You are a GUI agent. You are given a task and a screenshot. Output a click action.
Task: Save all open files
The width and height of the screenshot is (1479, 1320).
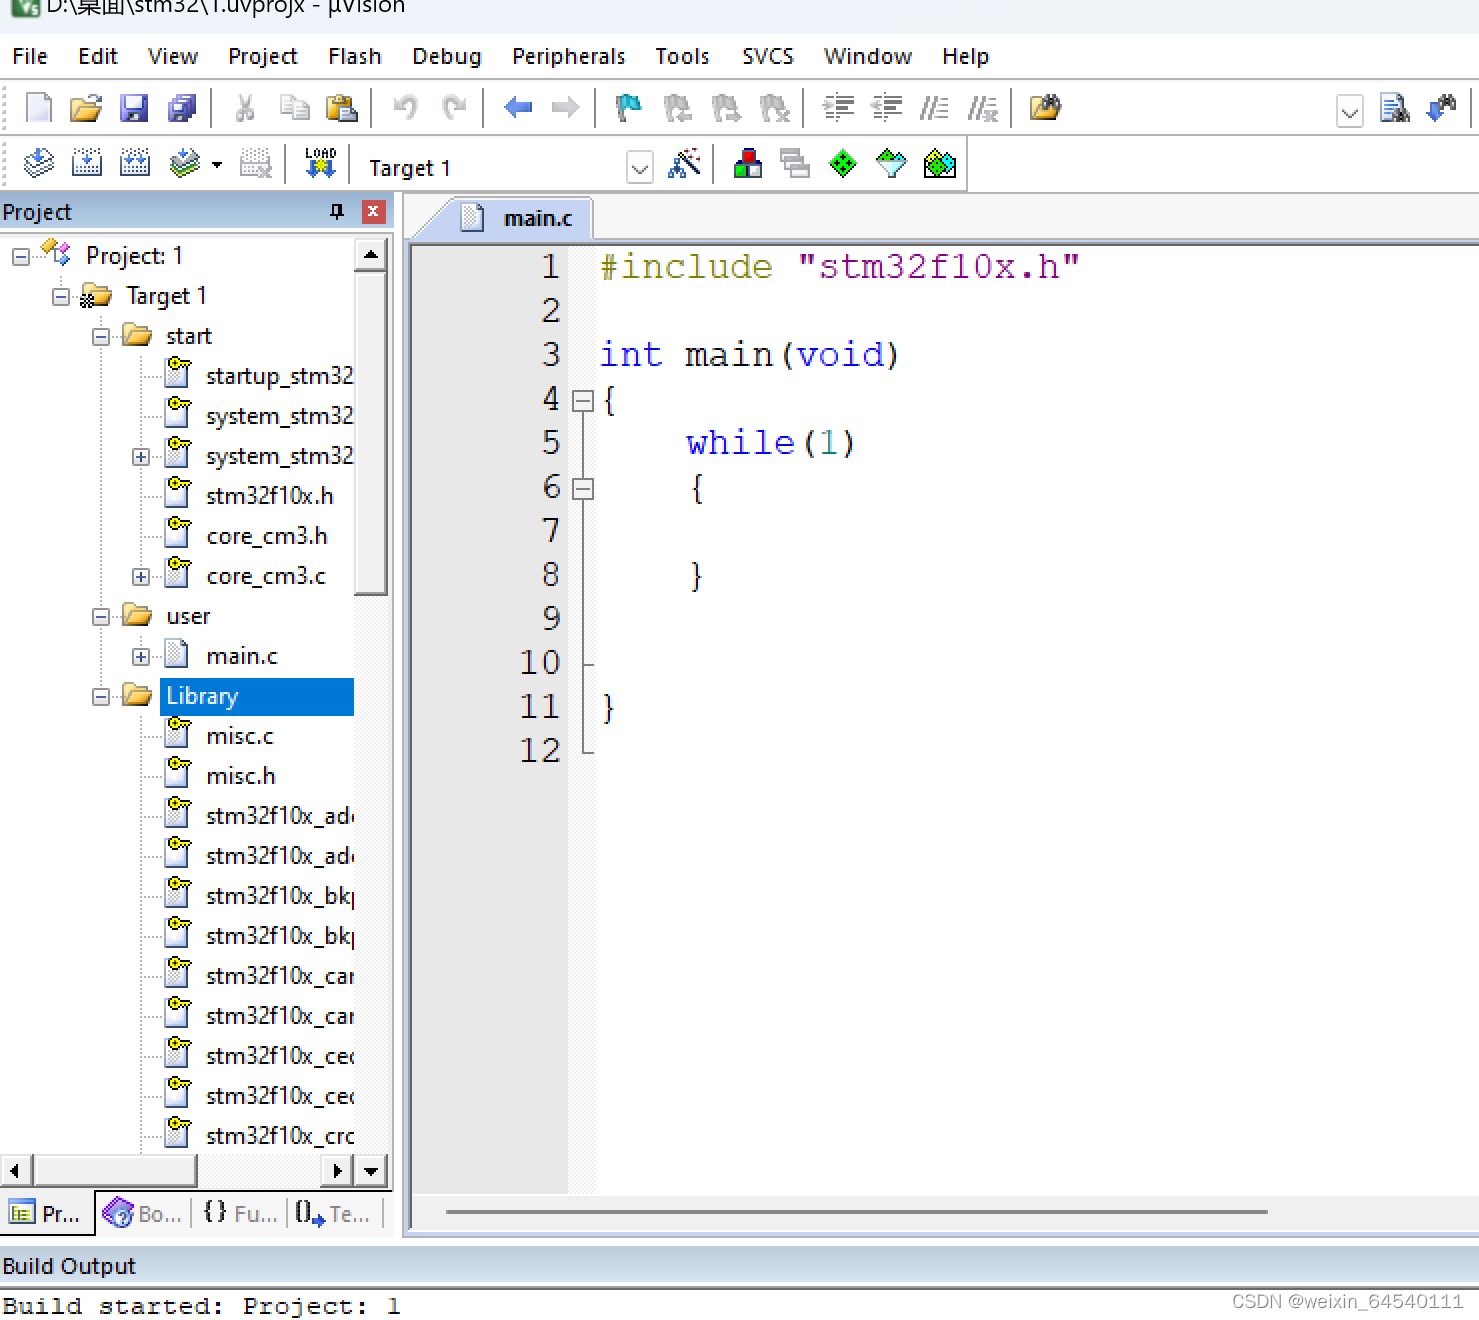[x=183, y=108]
